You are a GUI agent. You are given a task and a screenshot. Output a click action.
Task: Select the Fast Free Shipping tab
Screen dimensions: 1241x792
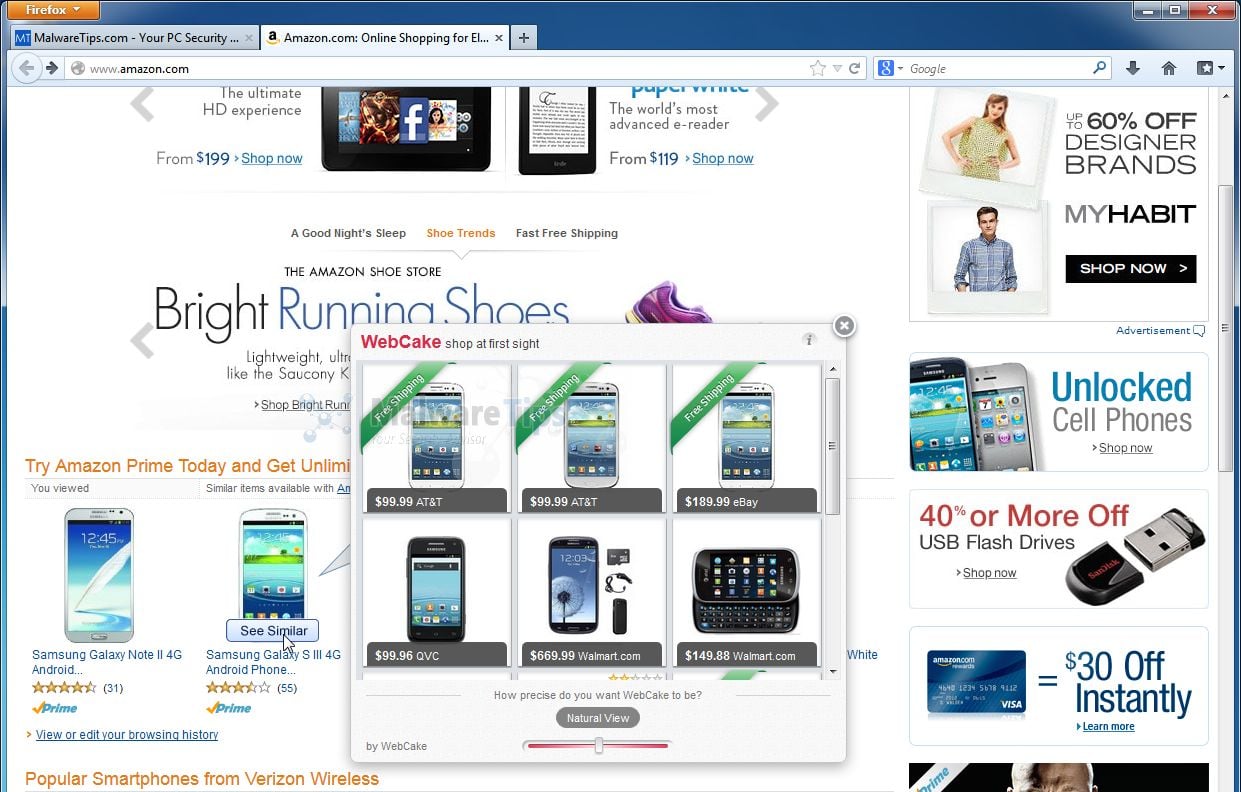coord(567,233)
